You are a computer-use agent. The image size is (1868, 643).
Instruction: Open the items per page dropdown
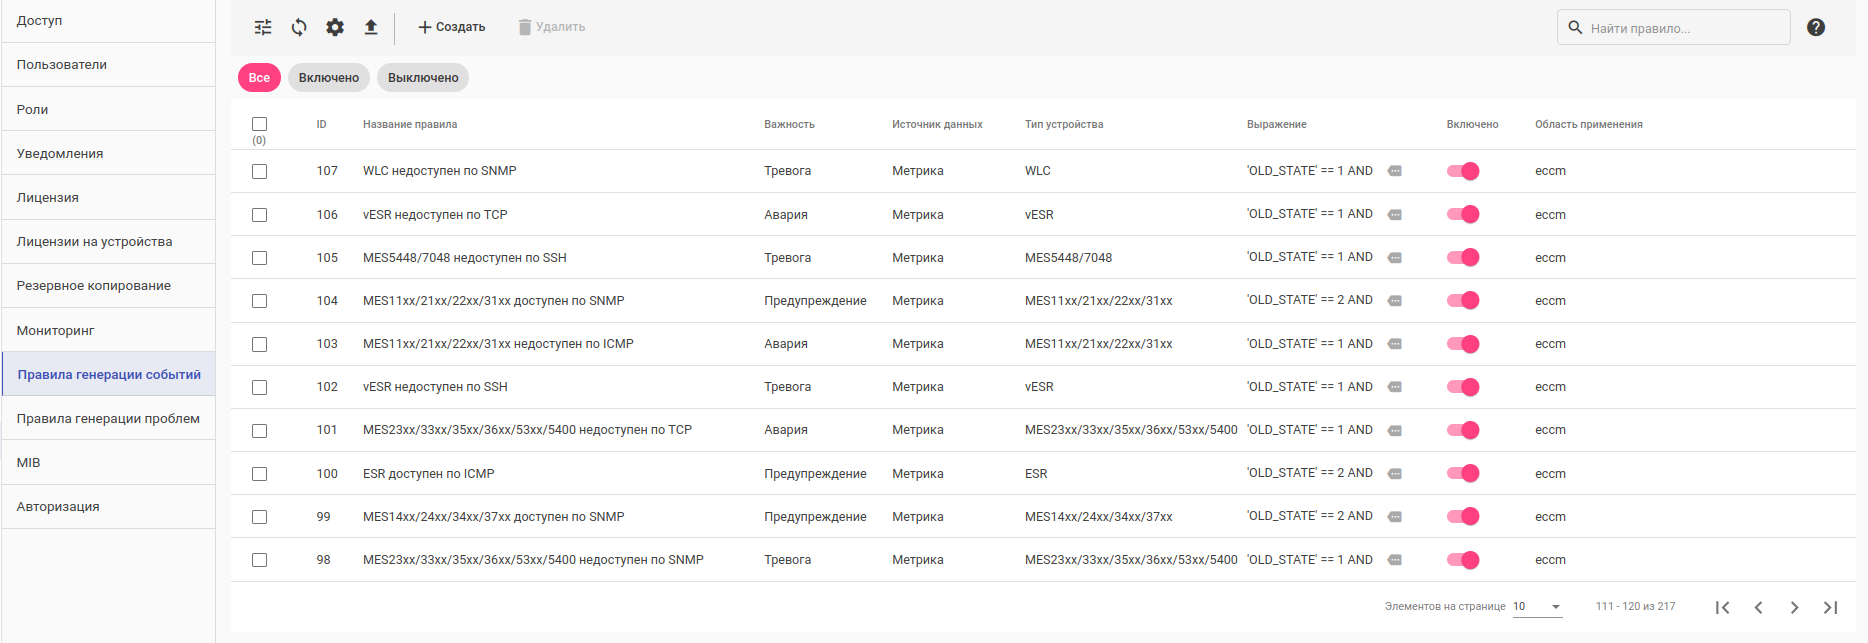click(1537, 607)
